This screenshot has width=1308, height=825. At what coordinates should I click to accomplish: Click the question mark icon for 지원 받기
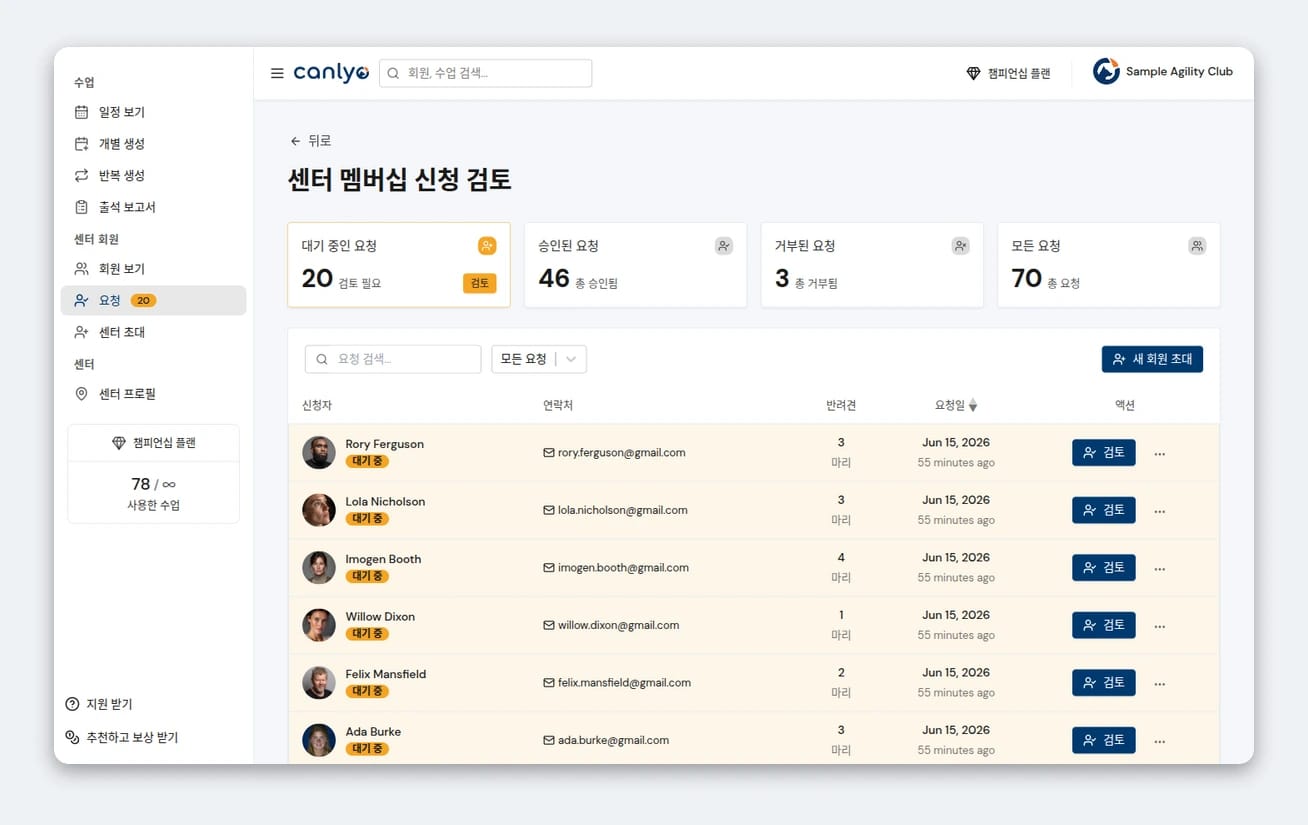72,704
